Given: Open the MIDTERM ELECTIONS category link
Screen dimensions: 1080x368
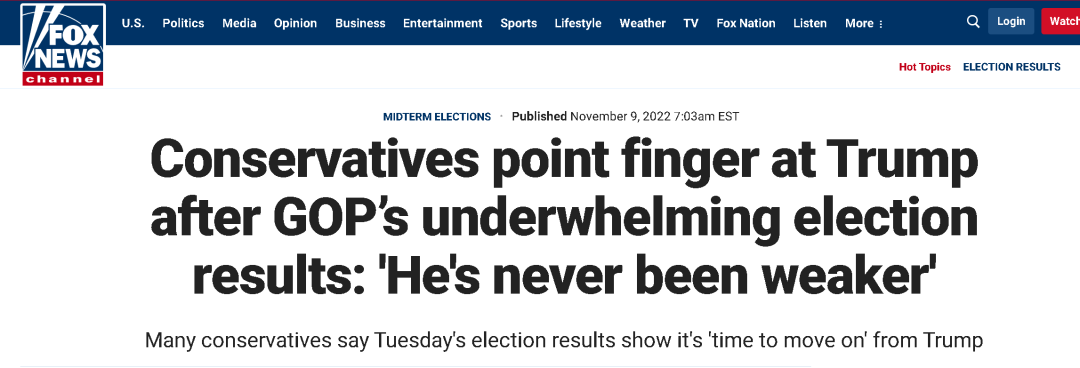Looking at the screenshot, I should 437,116.
